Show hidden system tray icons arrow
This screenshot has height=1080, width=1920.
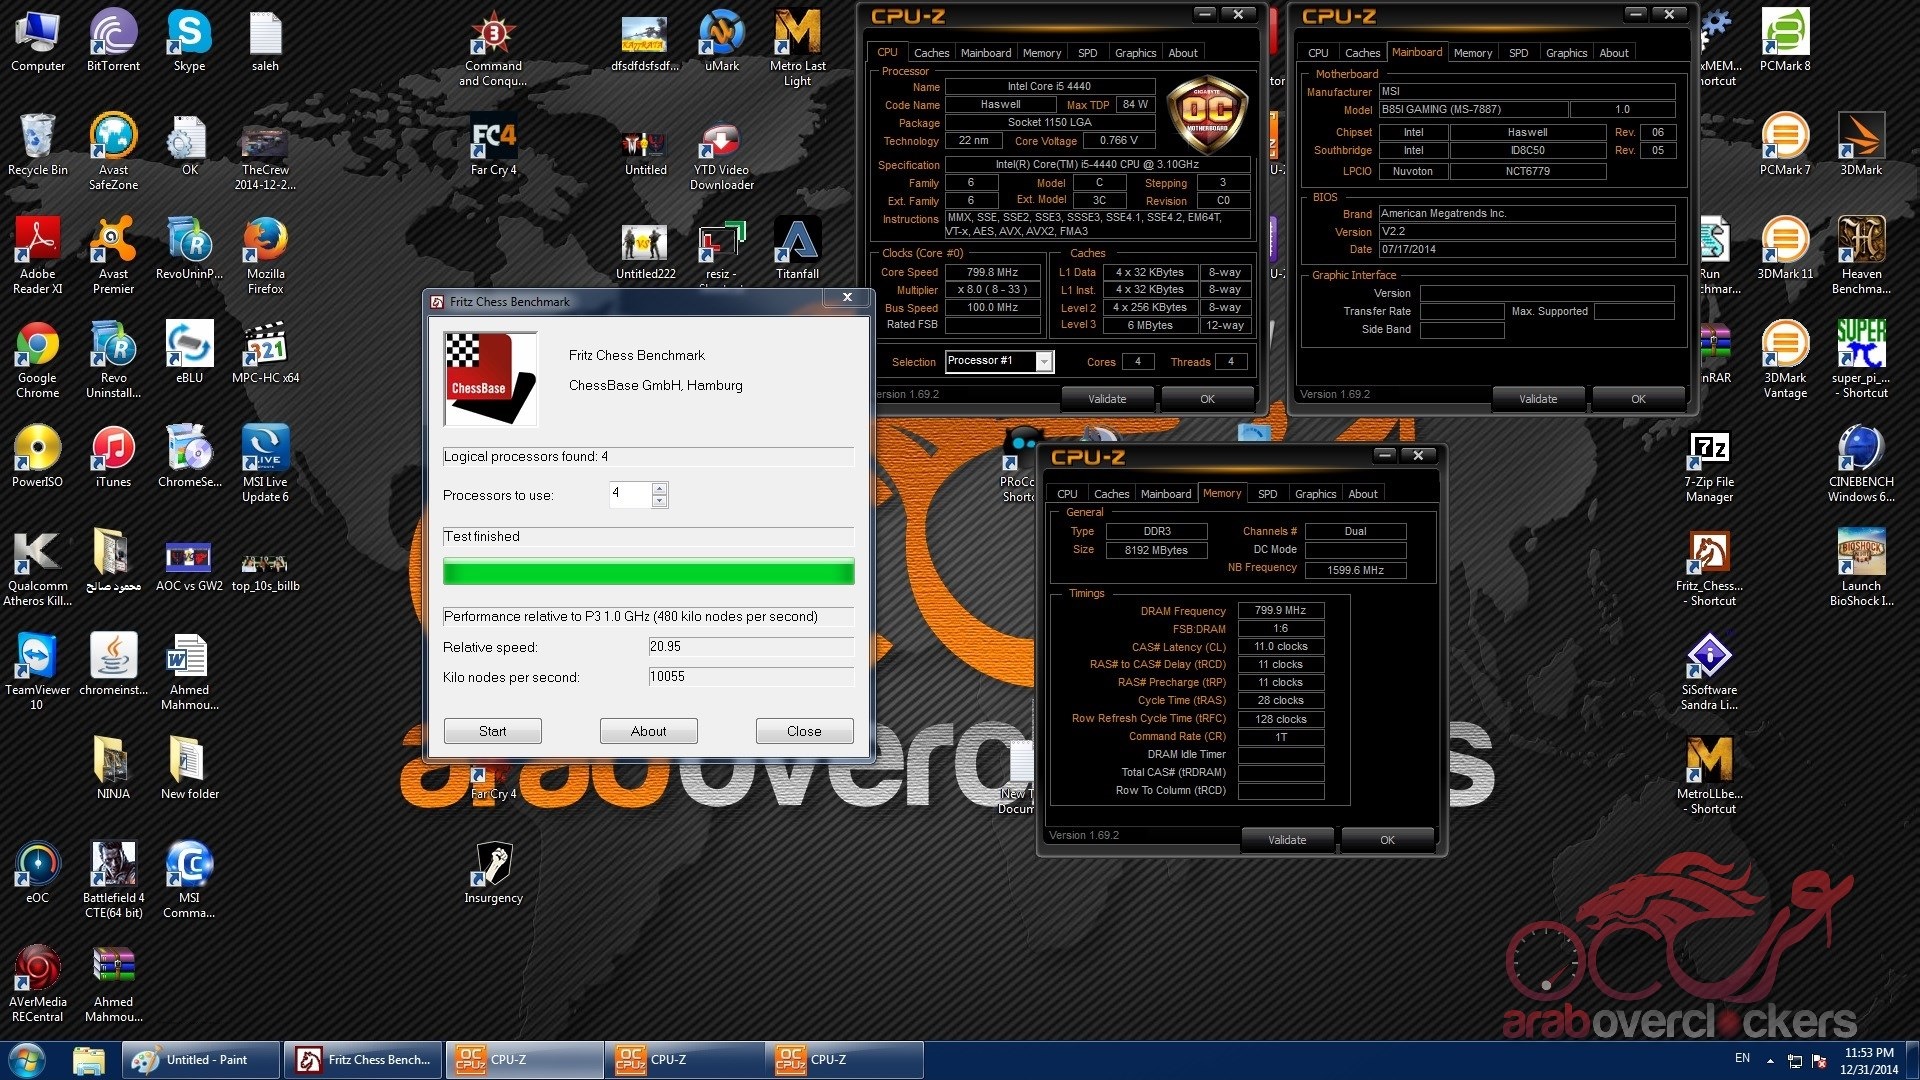pos(1770,1060)
